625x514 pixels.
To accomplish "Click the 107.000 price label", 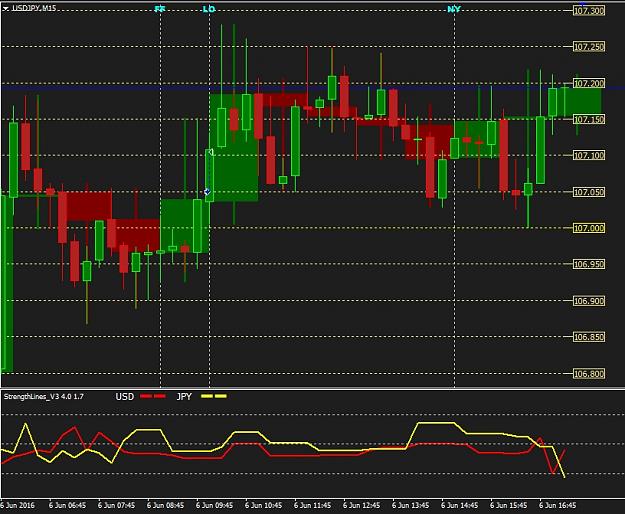I will 589,228.
